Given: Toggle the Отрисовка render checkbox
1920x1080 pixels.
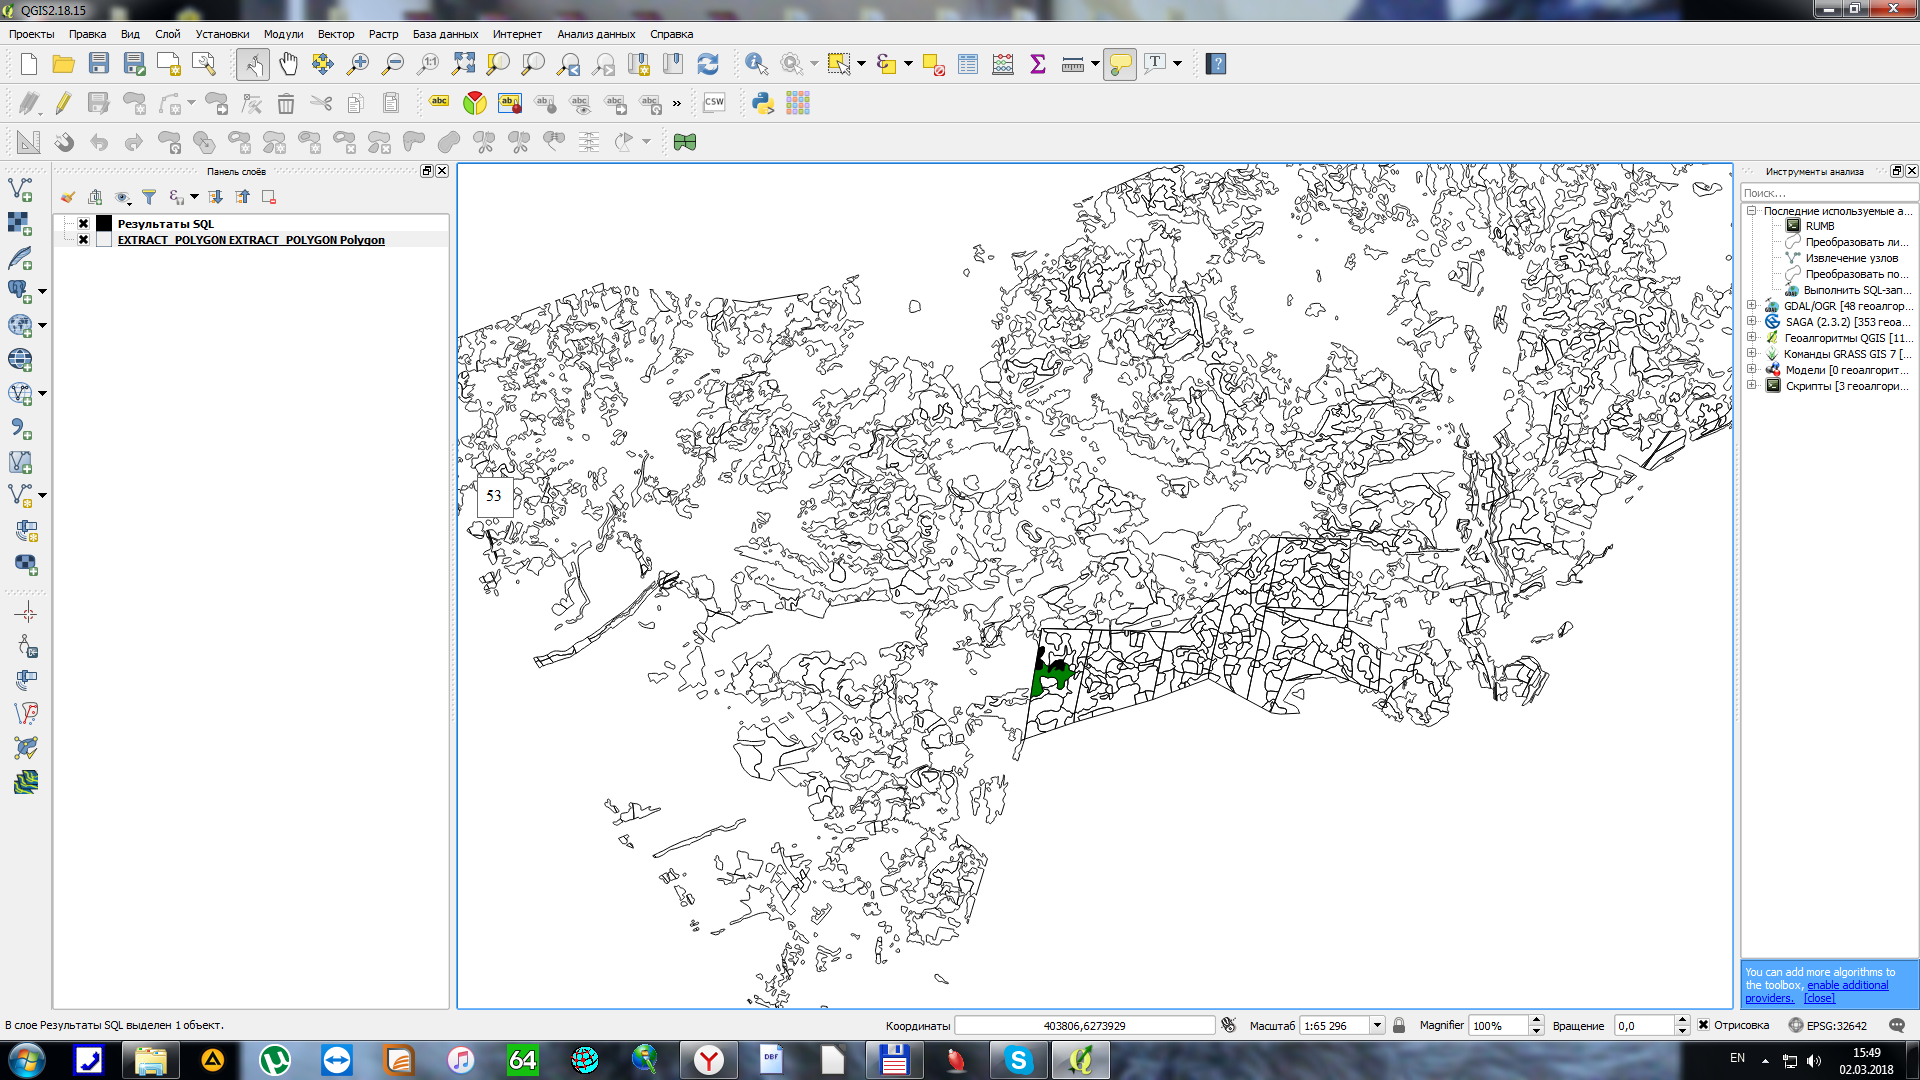Looking at the screenshot, I should pos(1703,1025).
